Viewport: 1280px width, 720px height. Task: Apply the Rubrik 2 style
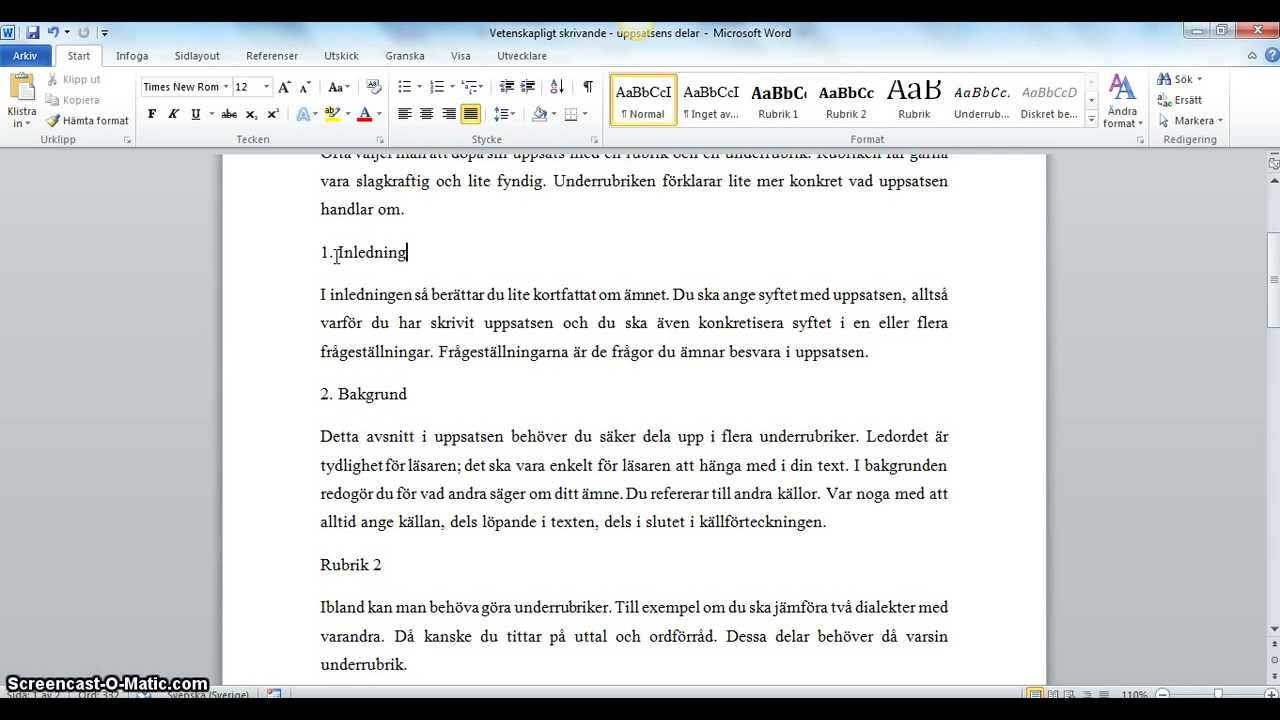[x=846, y=100]
